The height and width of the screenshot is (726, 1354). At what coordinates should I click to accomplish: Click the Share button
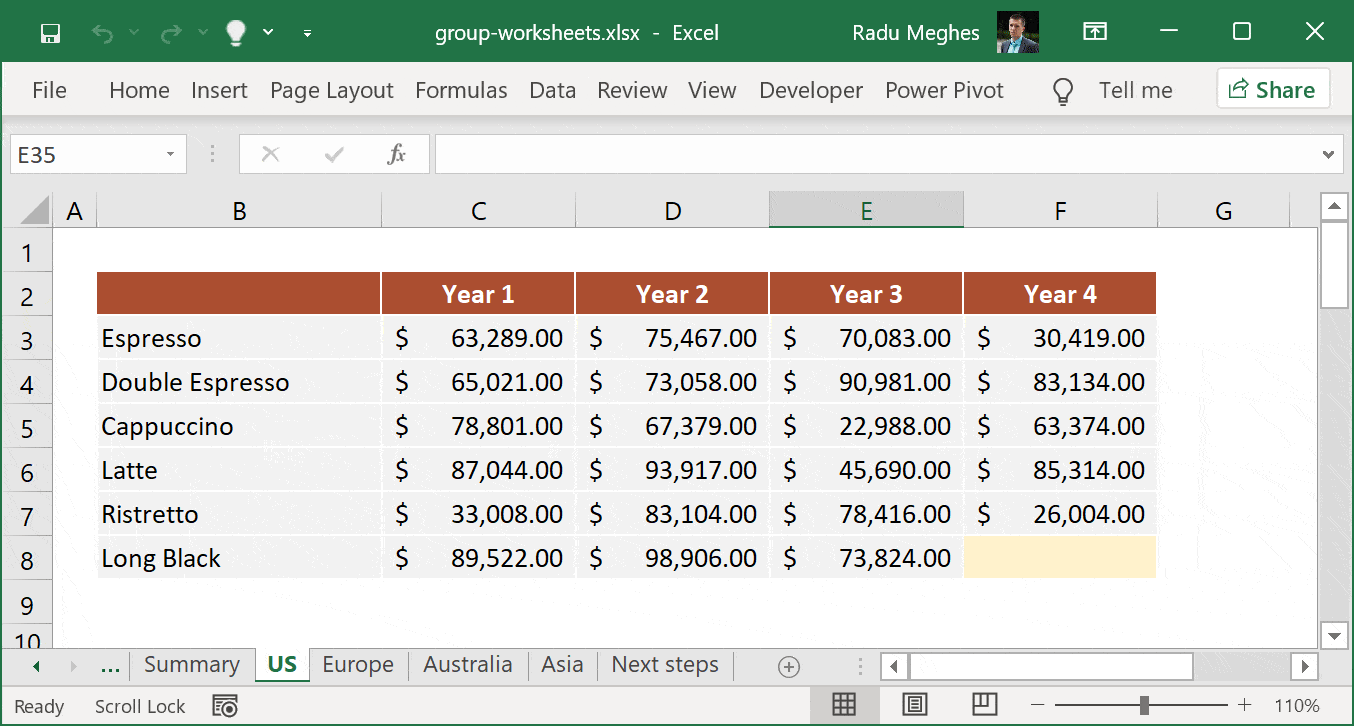[1272, 89]
